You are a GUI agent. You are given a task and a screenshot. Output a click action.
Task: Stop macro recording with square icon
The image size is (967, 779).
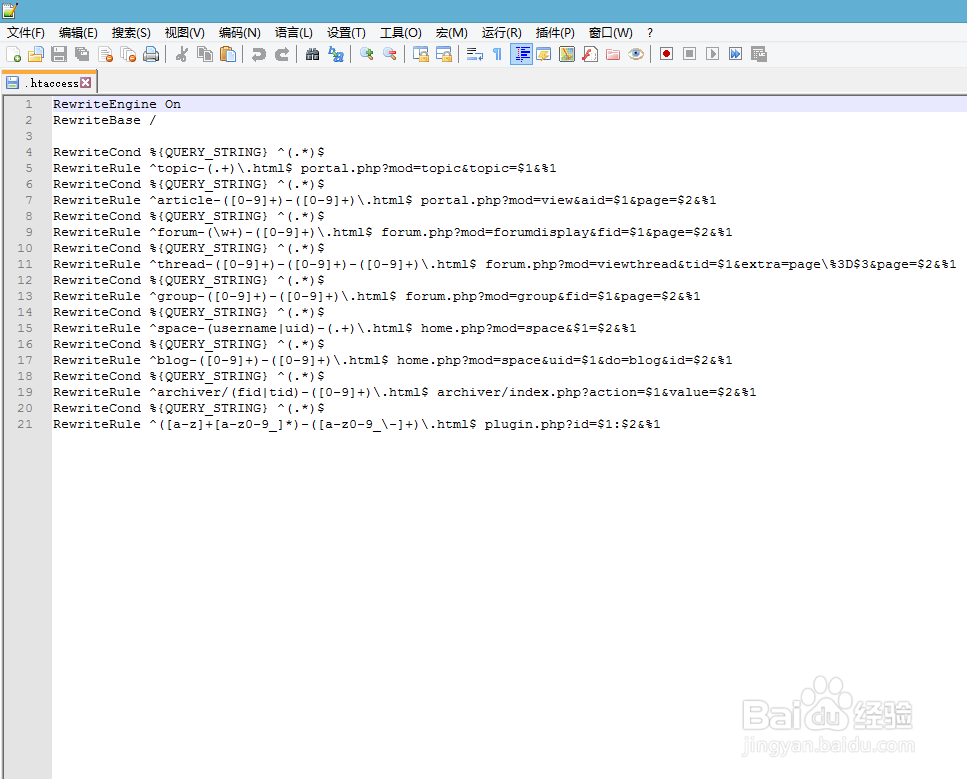pos(689,54)
